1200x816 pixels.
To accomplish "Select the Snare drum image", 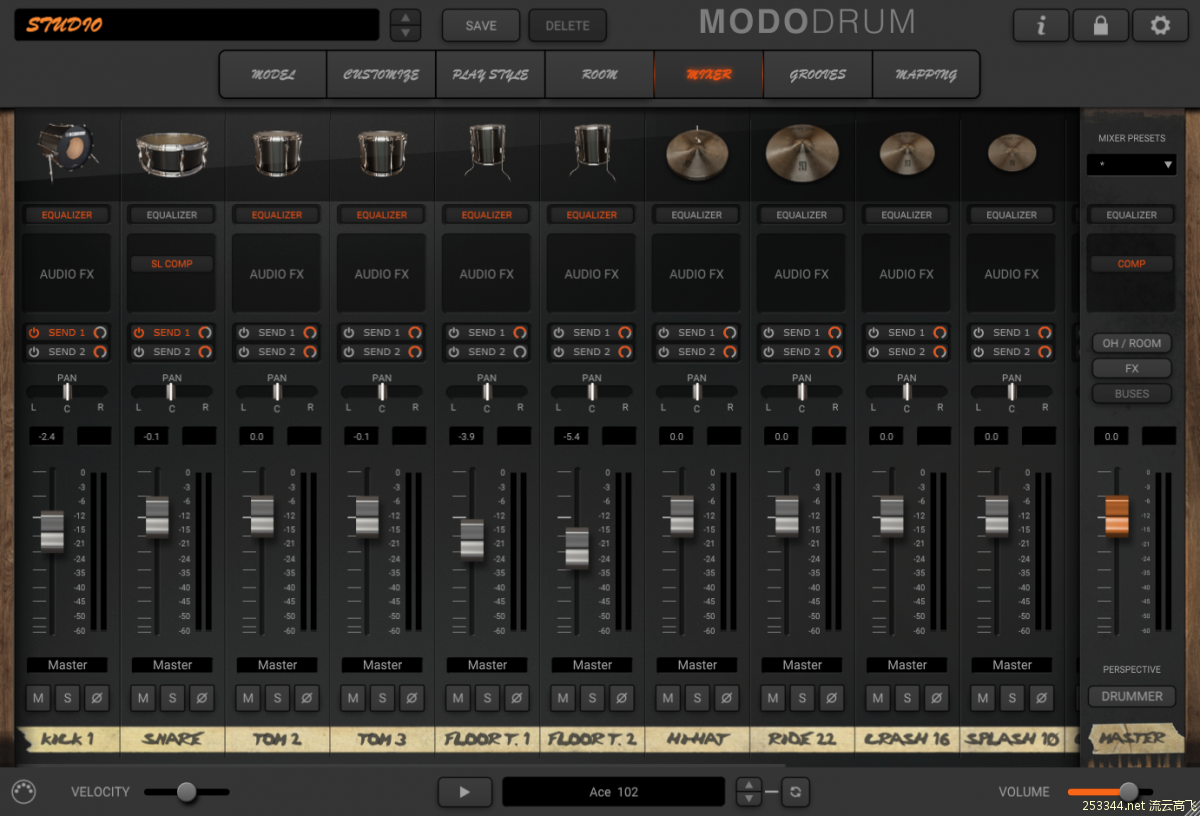I will [172, 154].
